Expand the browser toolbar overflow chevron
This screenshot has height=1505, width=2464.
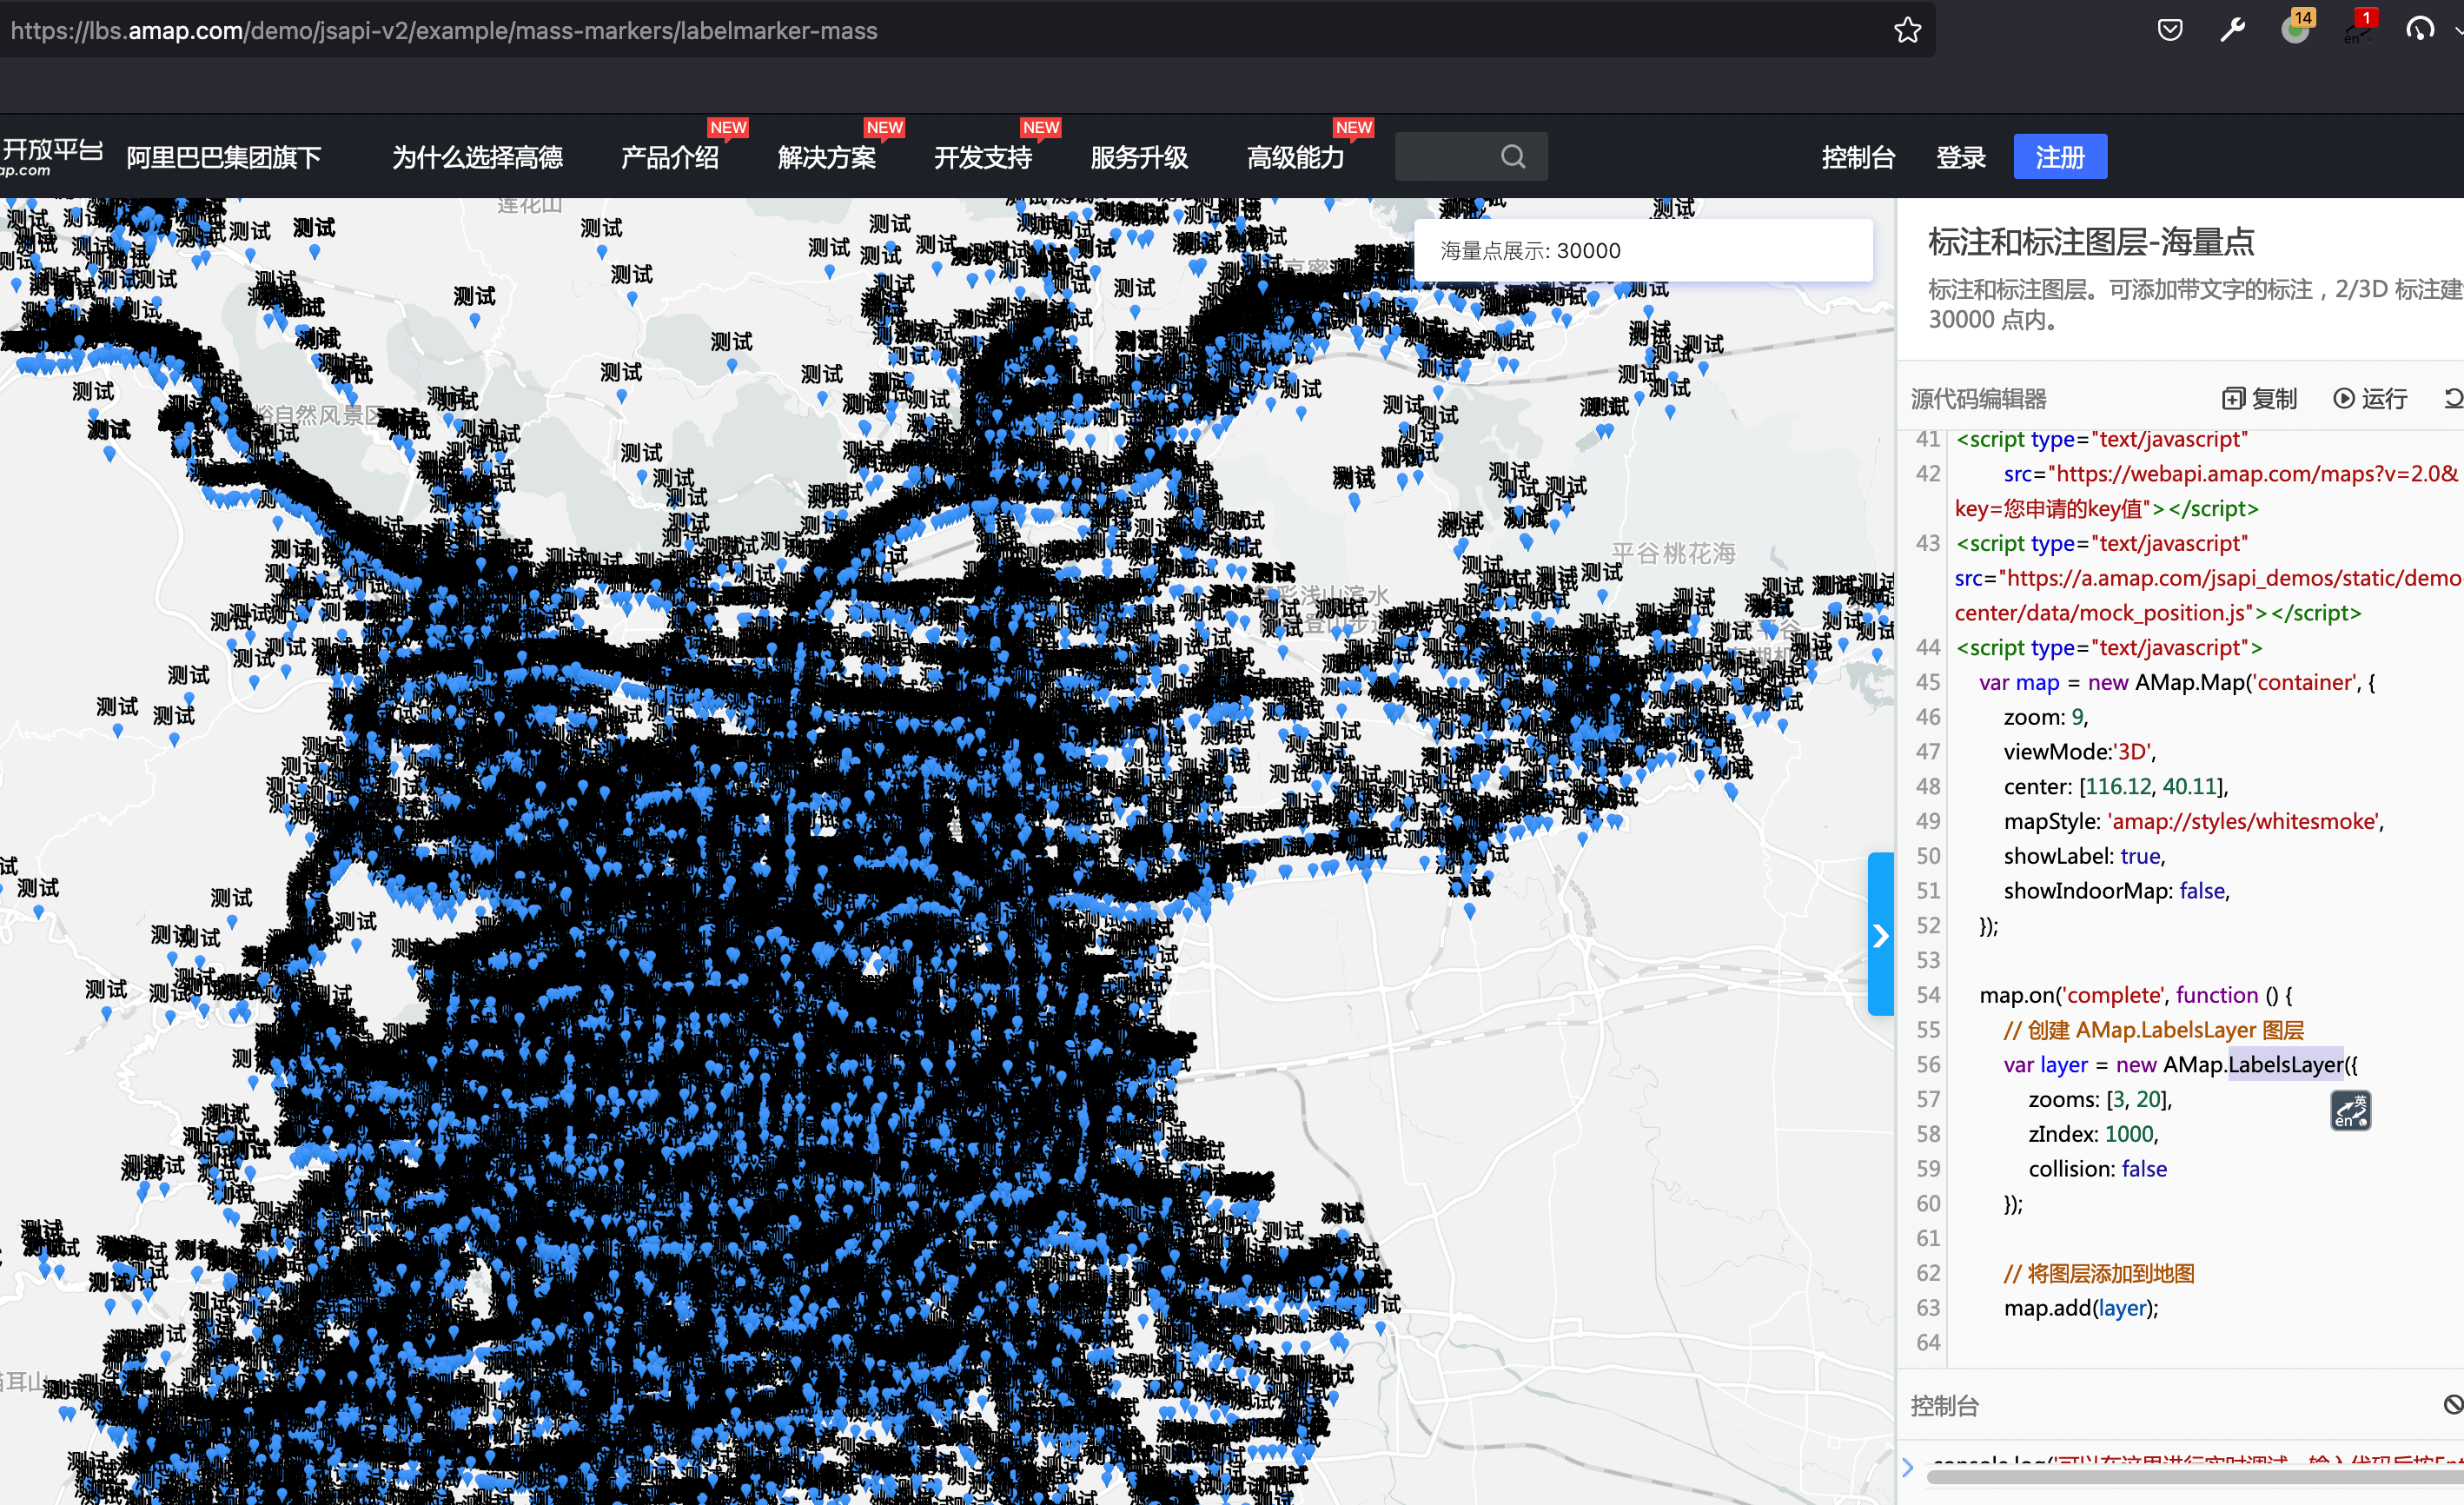coord(2458,30)
